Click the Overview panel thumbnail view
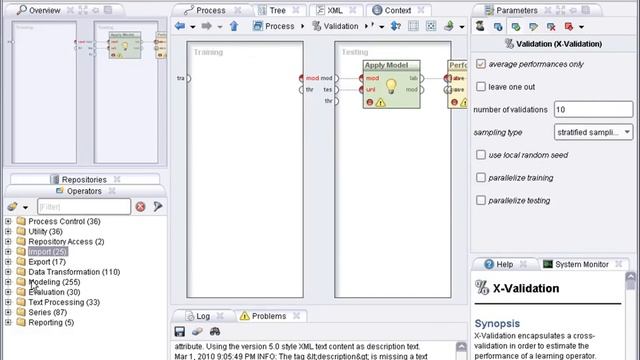The height and width of the screenshot is (360, 640). coord(85,93)
